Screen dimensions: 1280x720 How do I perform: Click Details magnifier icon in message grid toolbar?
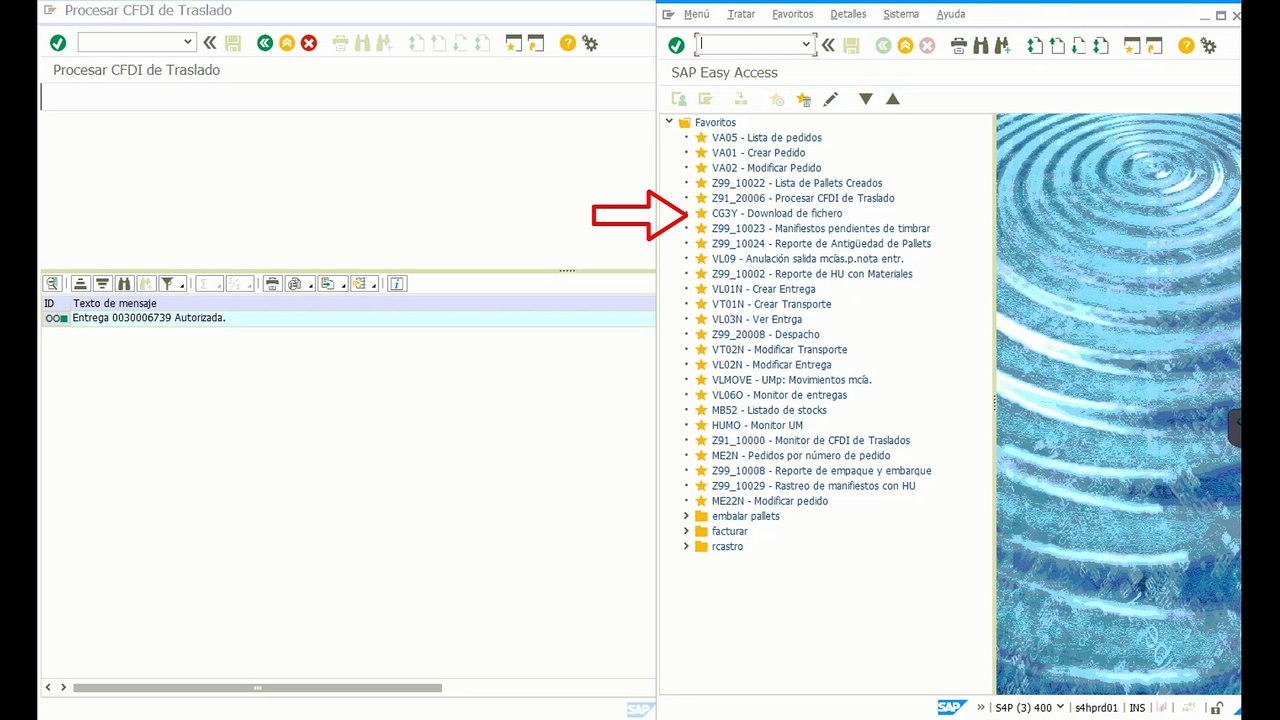point(52,284)
